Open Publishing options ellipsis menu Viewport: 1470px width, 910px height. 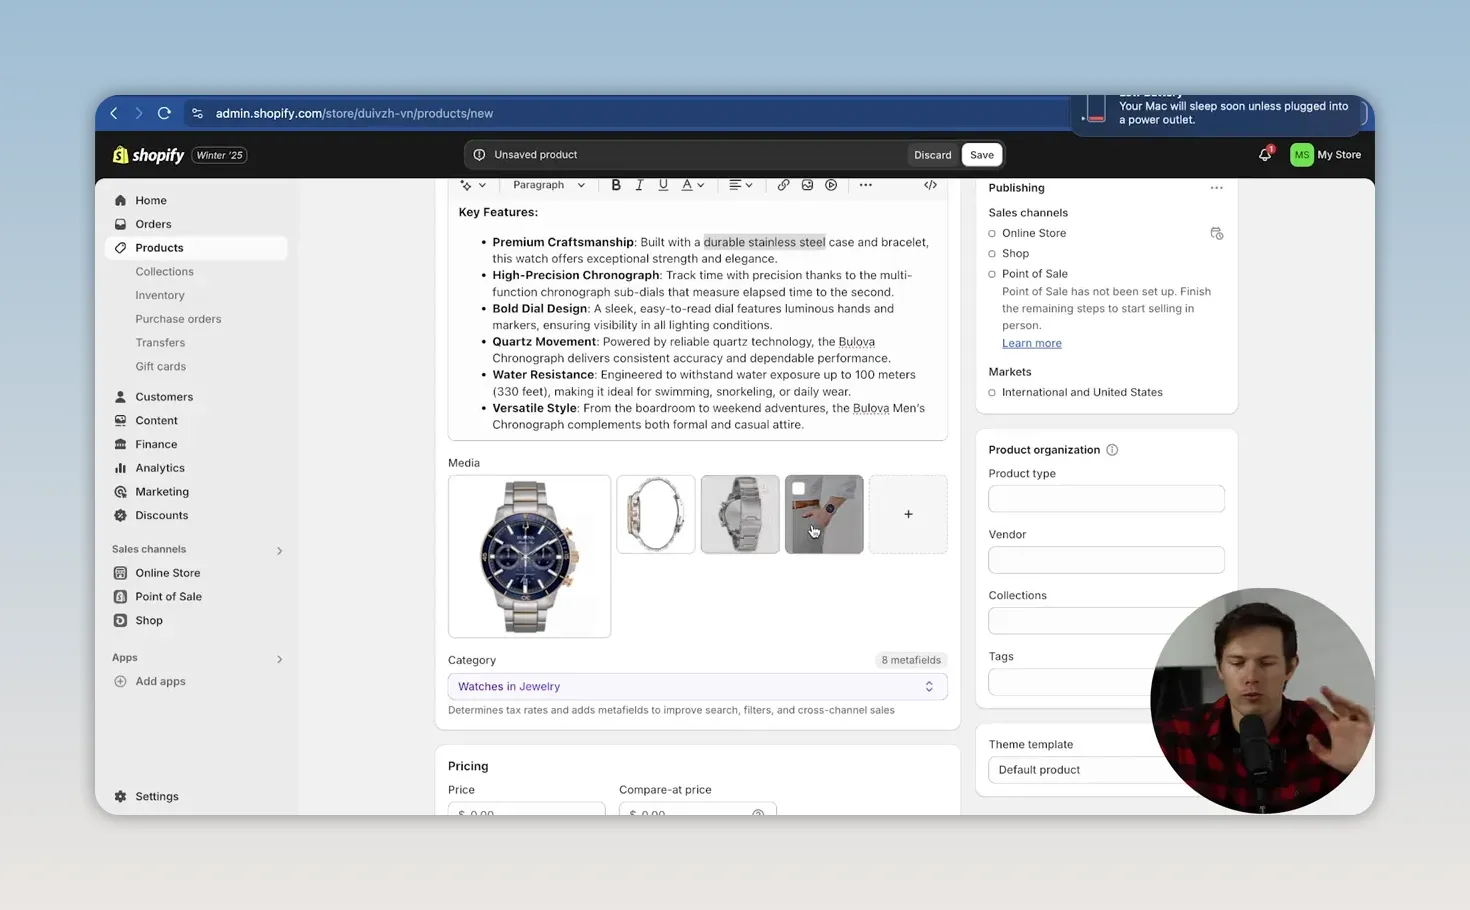click(x=1216, y=188)
